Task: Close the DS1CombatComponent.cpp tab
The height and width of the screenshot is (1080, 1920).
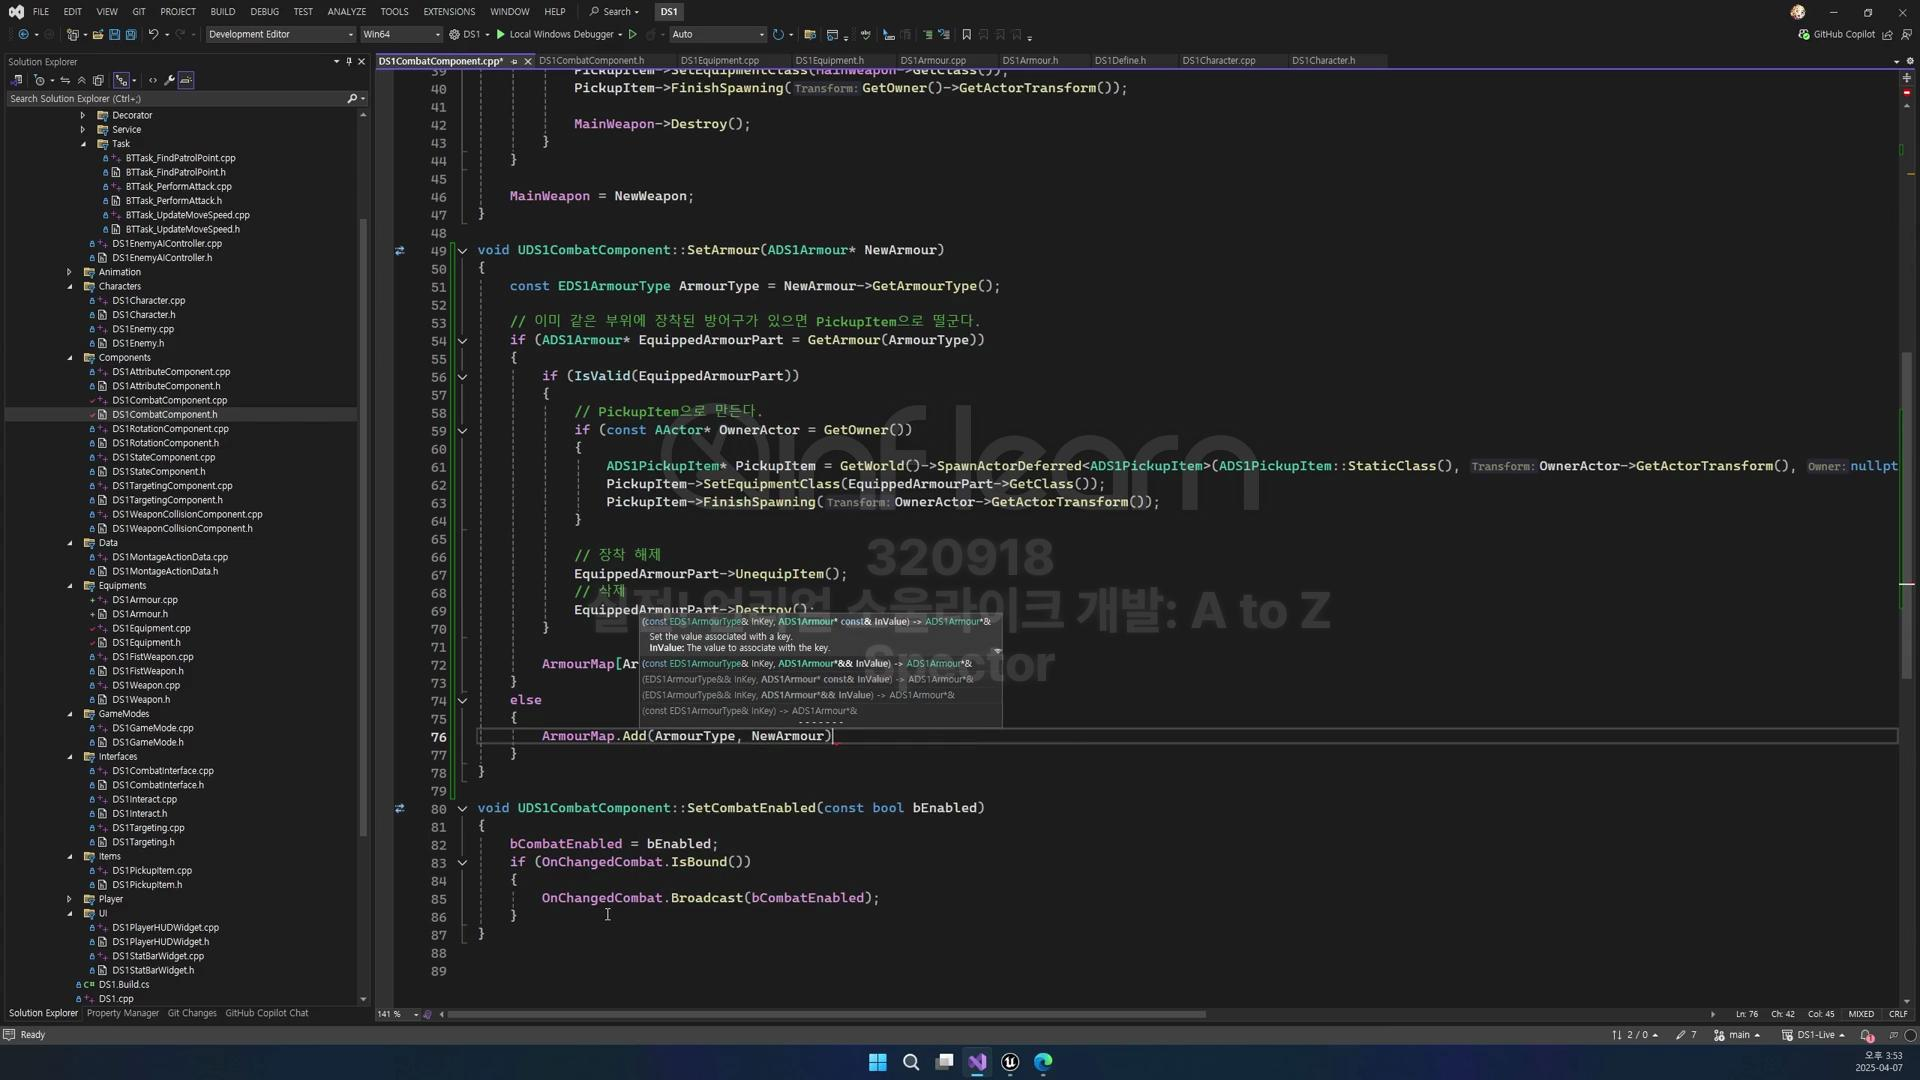Action: point(528,61)
